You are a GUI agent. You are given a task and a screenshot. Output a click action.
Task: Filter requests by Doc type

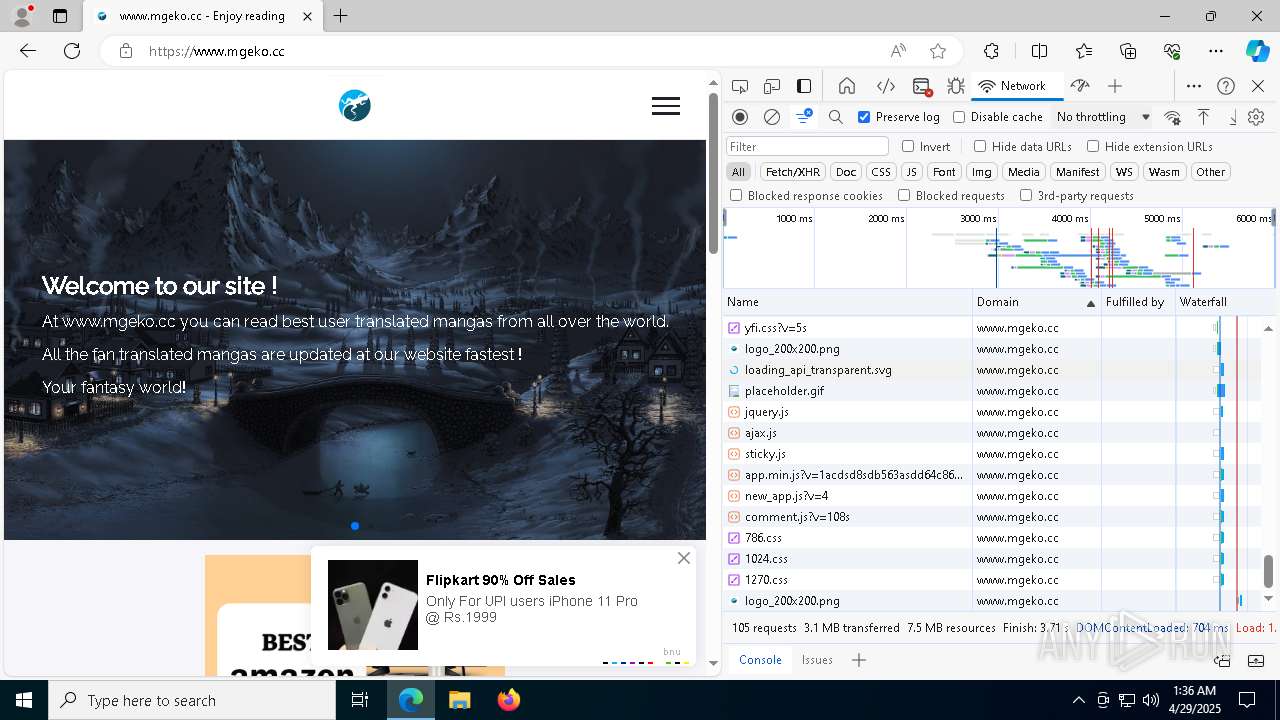tap(846, 172)
